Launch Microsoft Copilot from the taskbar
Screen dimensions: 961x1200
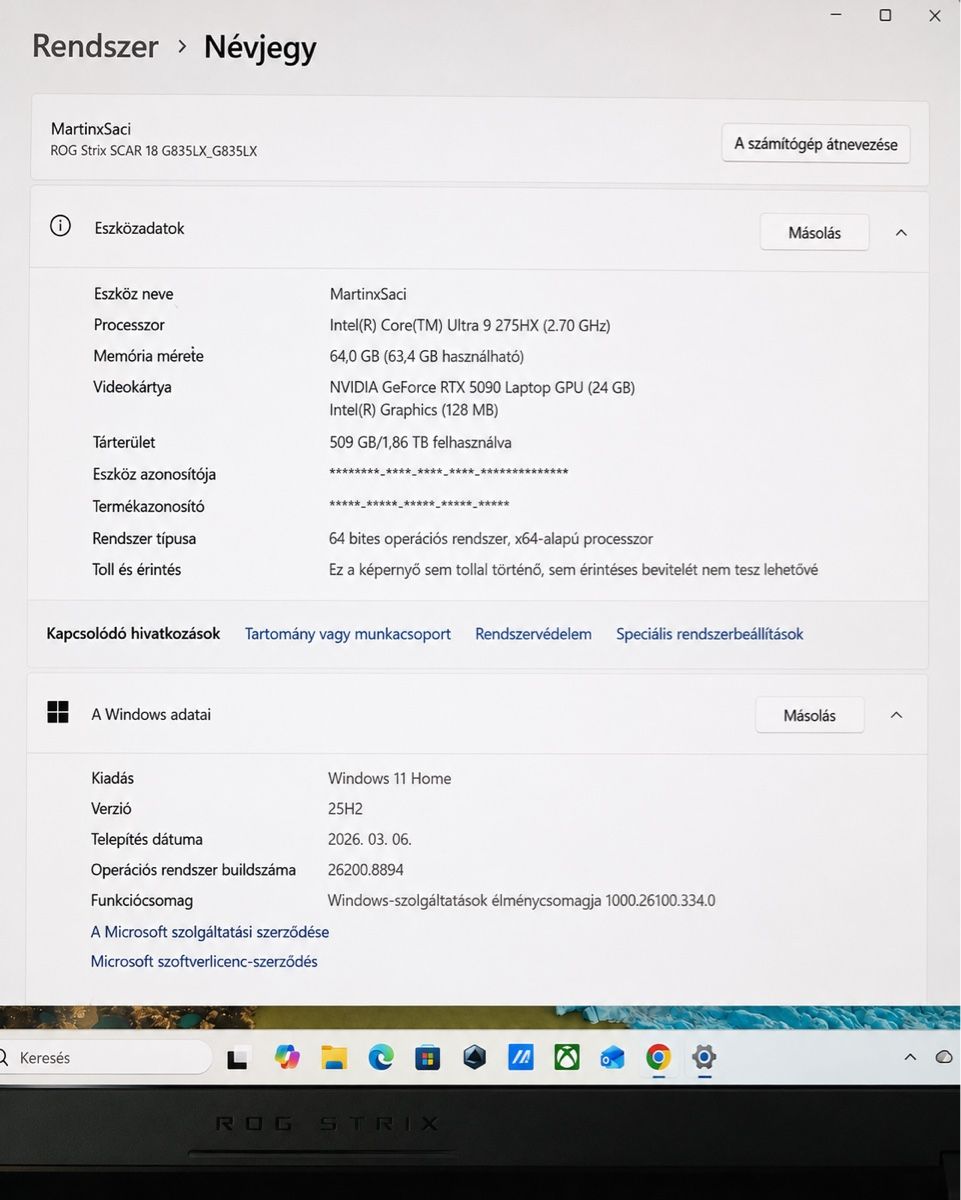287,1057
